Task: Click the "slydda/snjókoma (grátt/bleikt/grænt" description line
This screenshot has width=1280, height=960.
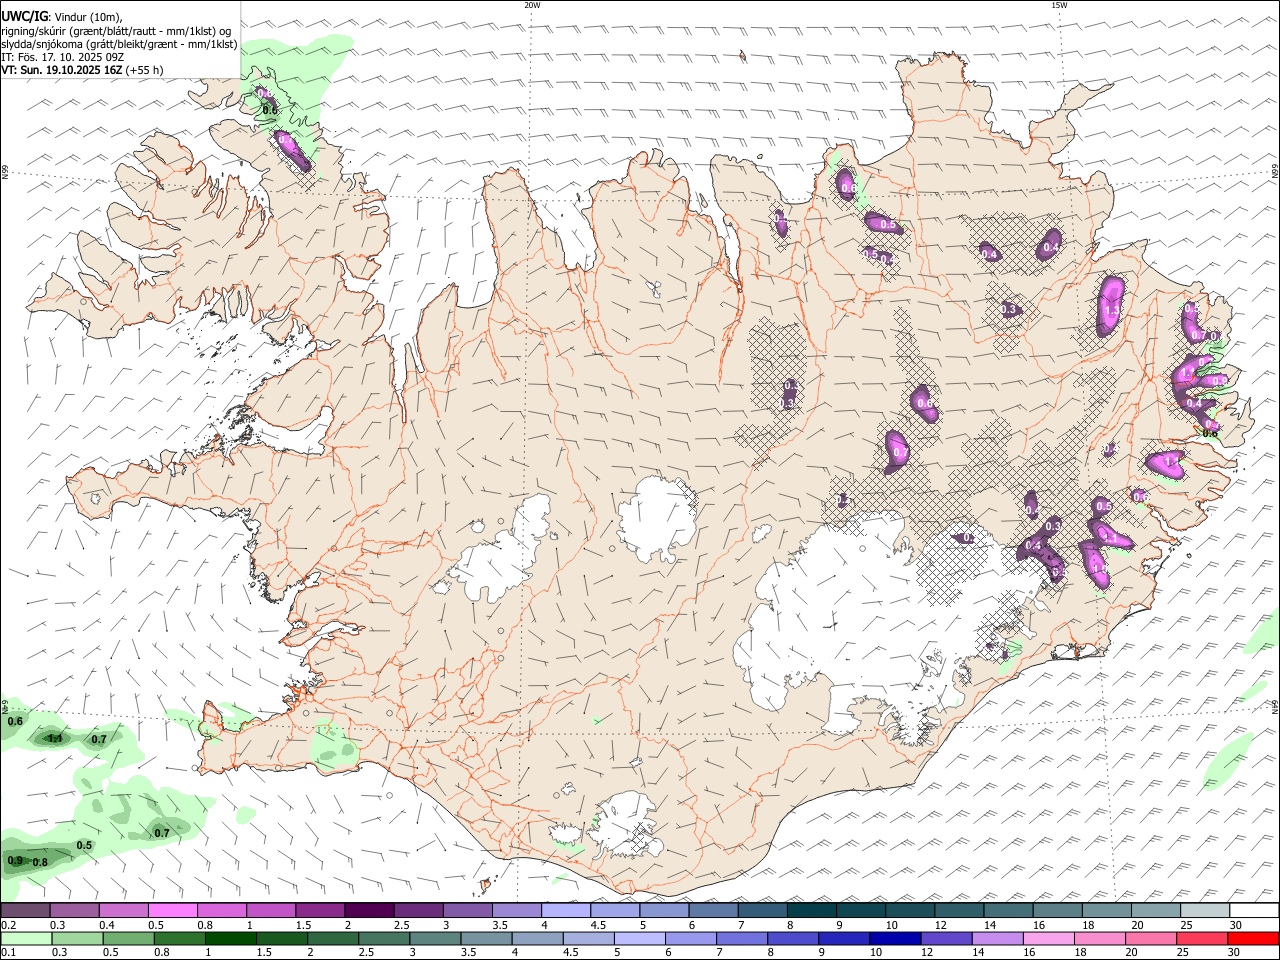Action: [119, 44]
